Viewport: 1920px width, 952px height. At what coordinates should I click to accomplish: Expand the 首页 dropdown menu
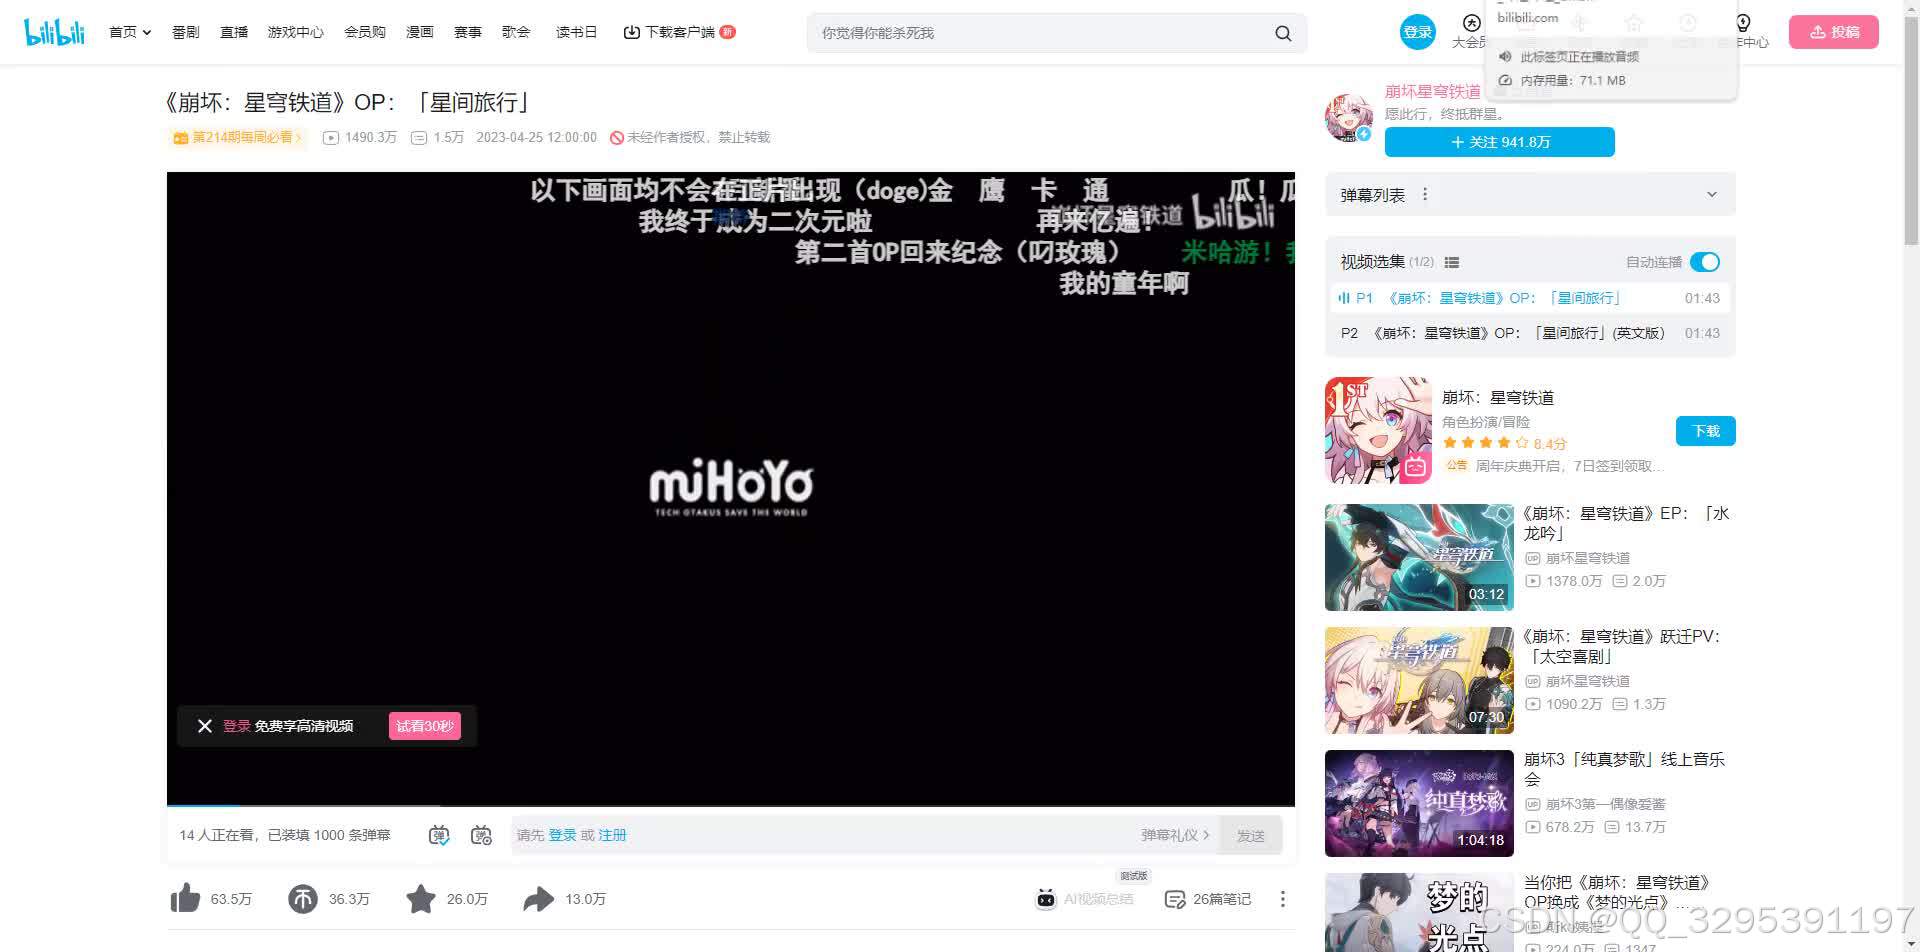coord(130,32)
